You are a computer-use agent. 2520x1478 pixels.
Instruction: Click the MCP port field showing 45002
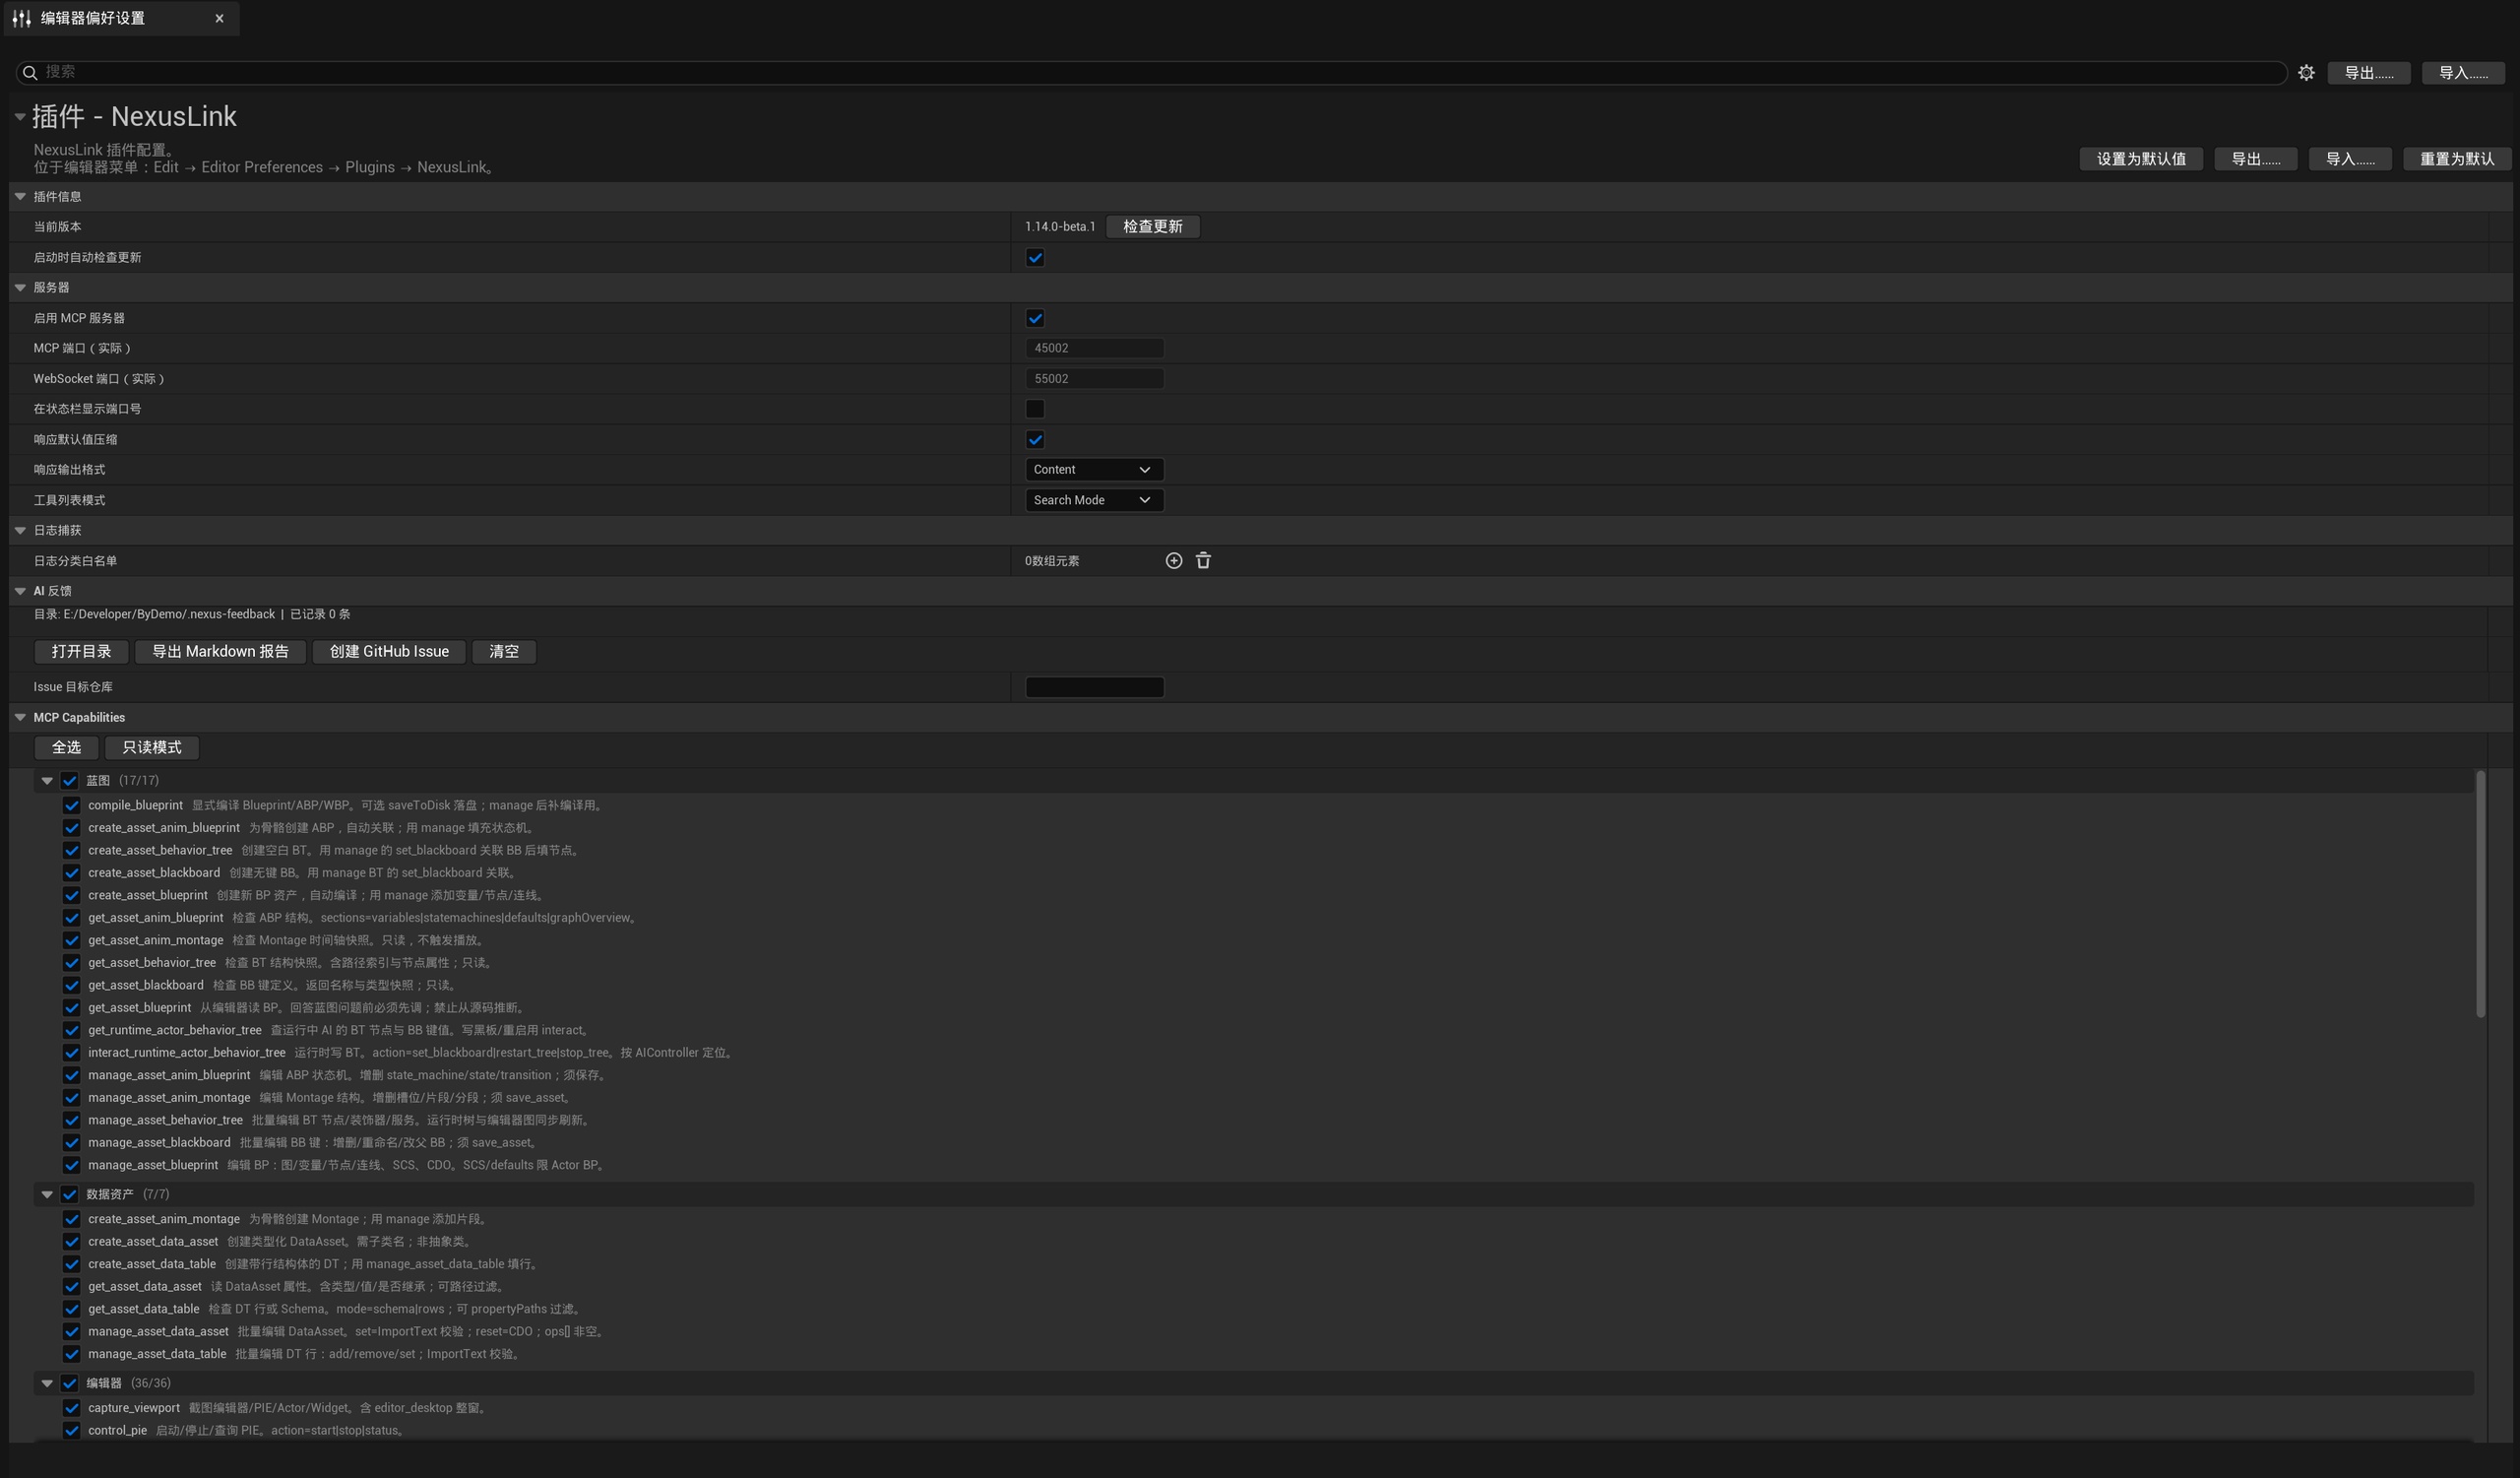[1094, 348]
